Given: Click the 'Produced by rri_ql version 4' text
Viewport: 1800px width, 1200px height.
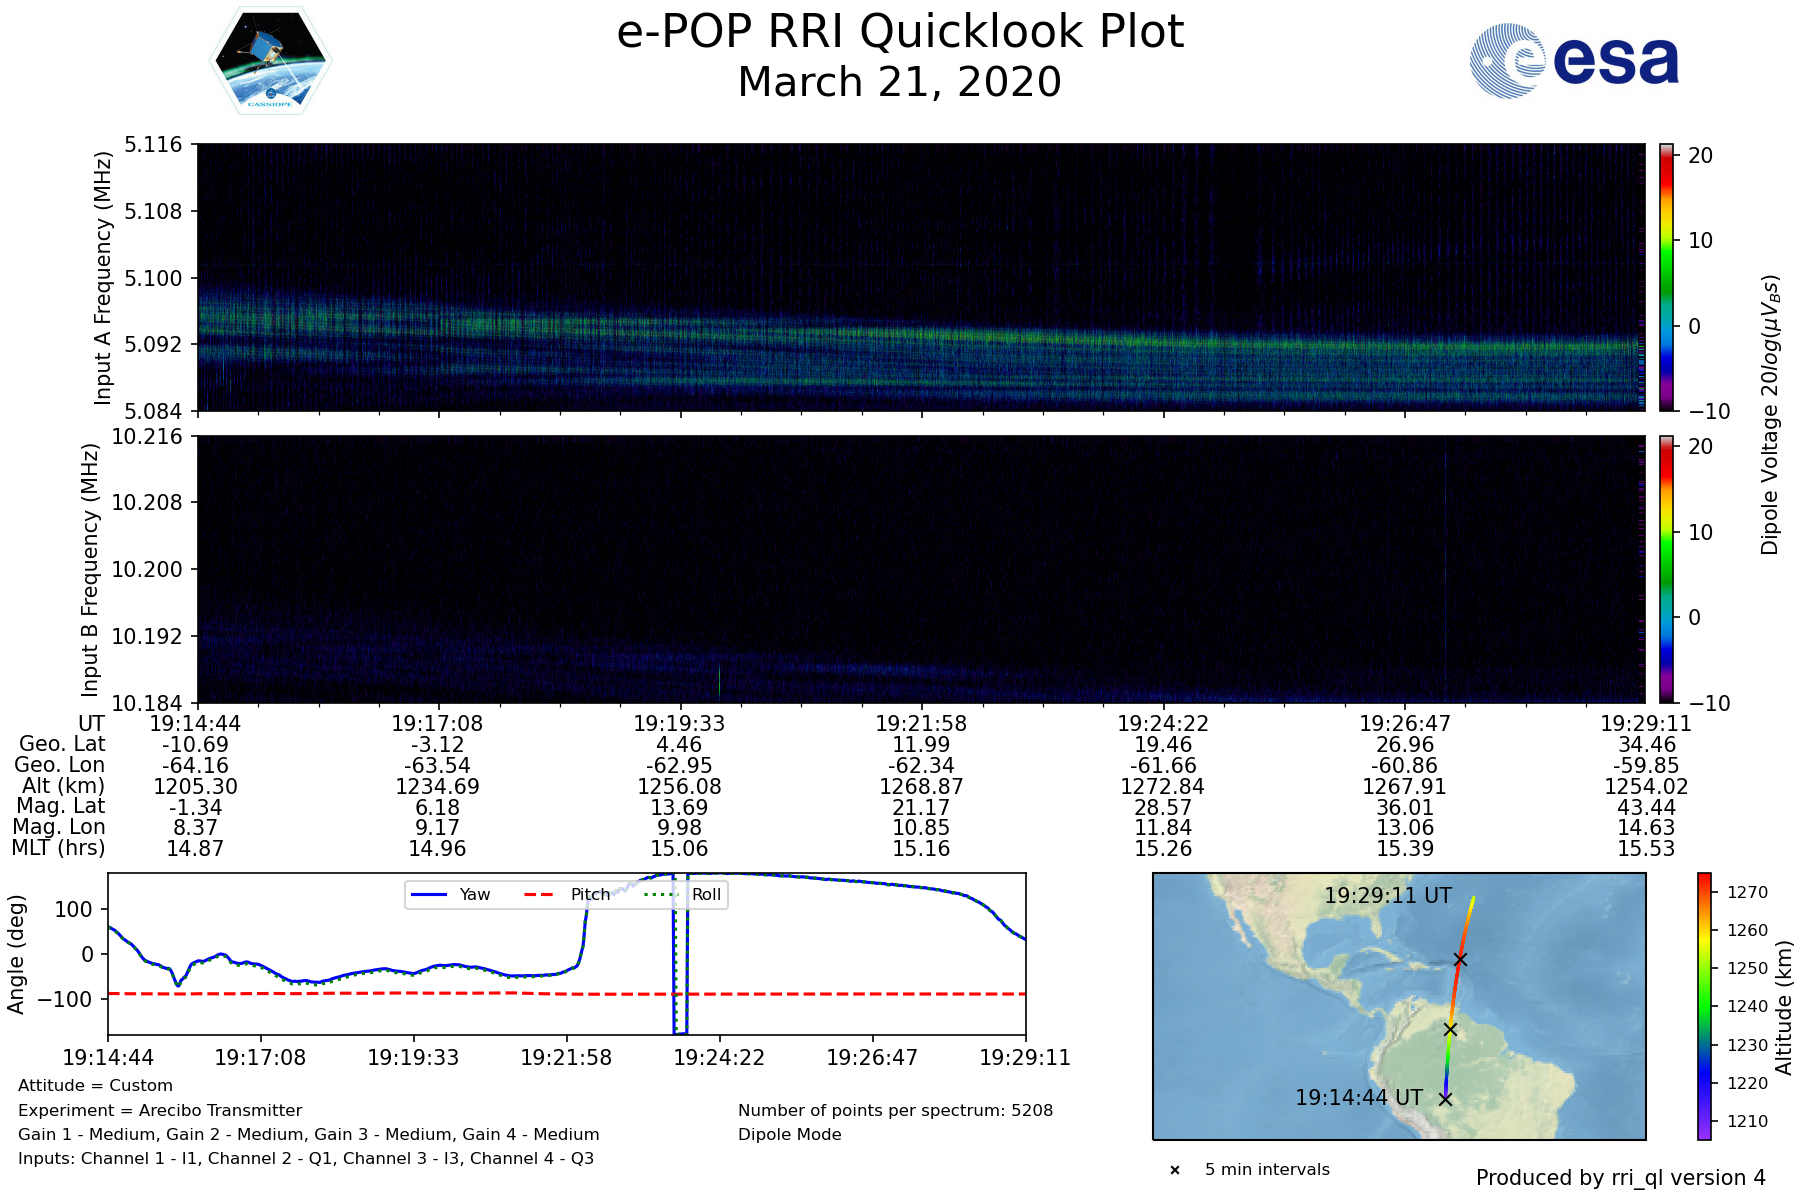Looking at the screenshot, I should coord(1620,1178).
